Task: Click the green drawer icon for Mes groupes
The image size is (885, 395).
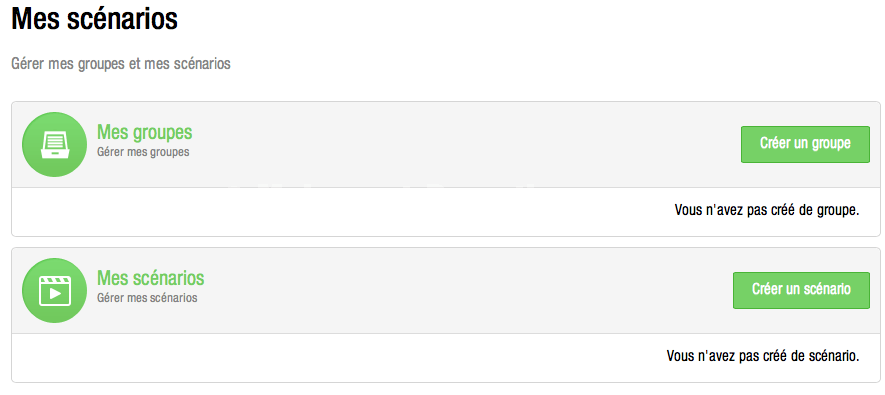Action: 54,144
